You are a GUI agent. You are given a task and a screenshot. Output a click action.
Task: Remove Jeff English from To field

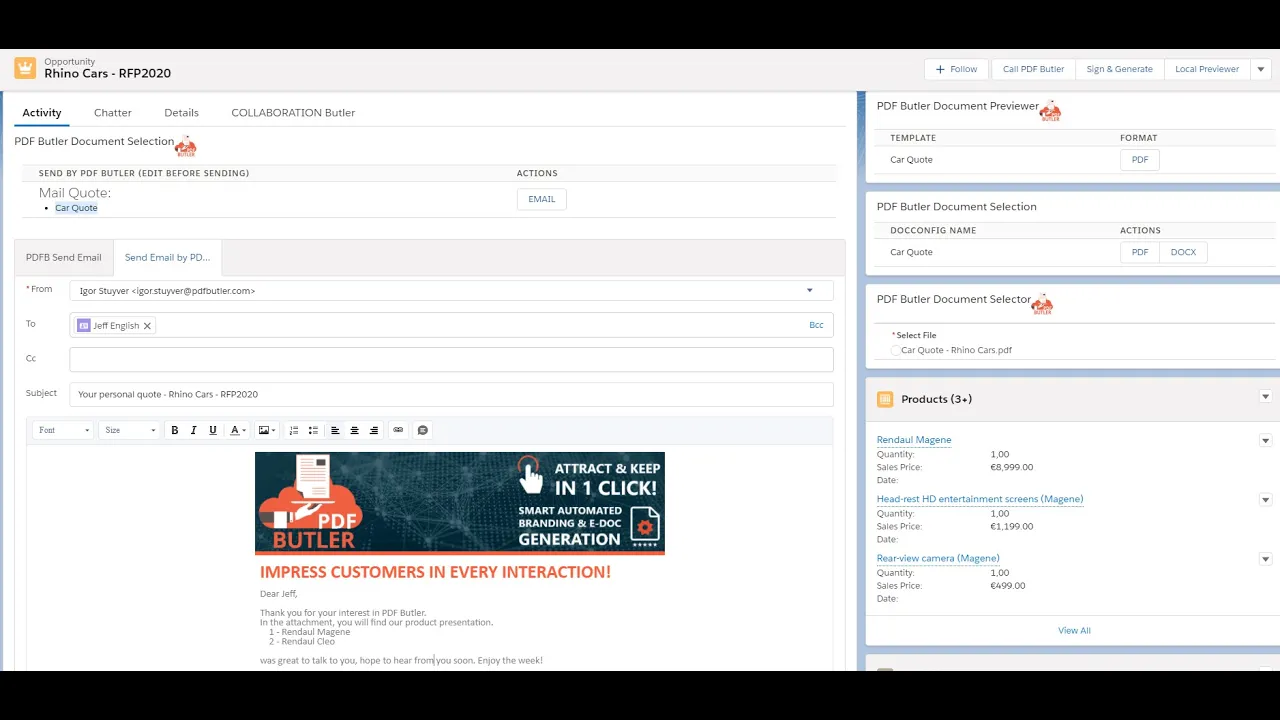[x=147, y=326]
